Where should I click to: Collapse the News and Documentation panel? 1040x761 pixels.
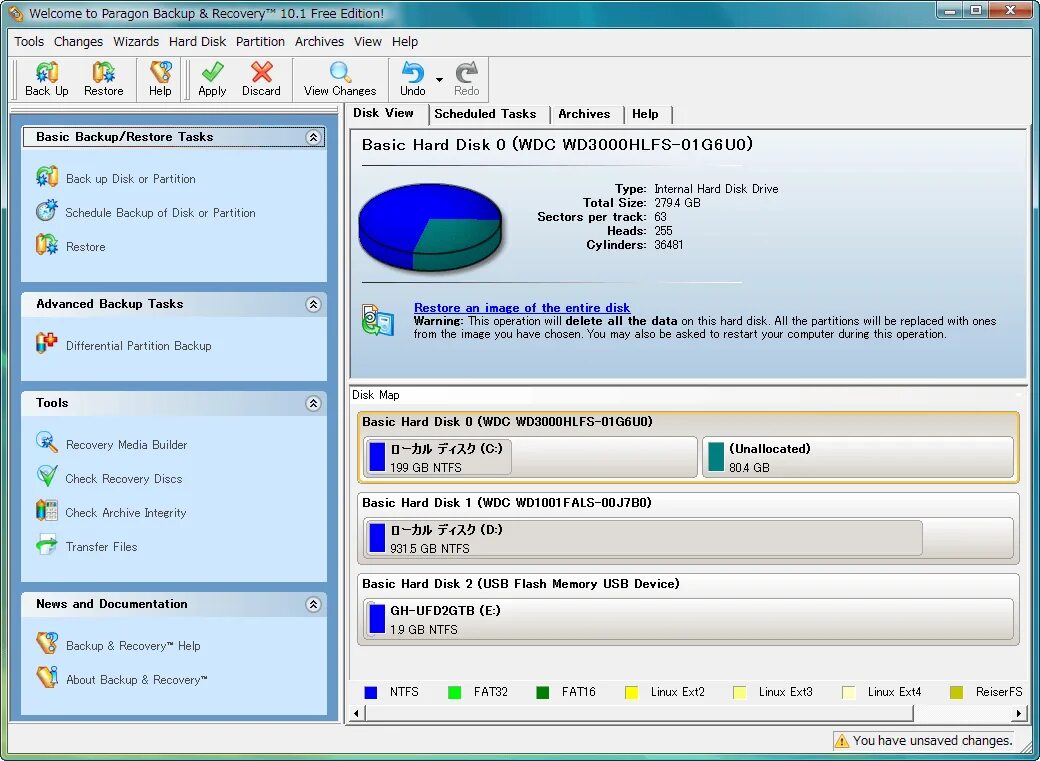313,604
